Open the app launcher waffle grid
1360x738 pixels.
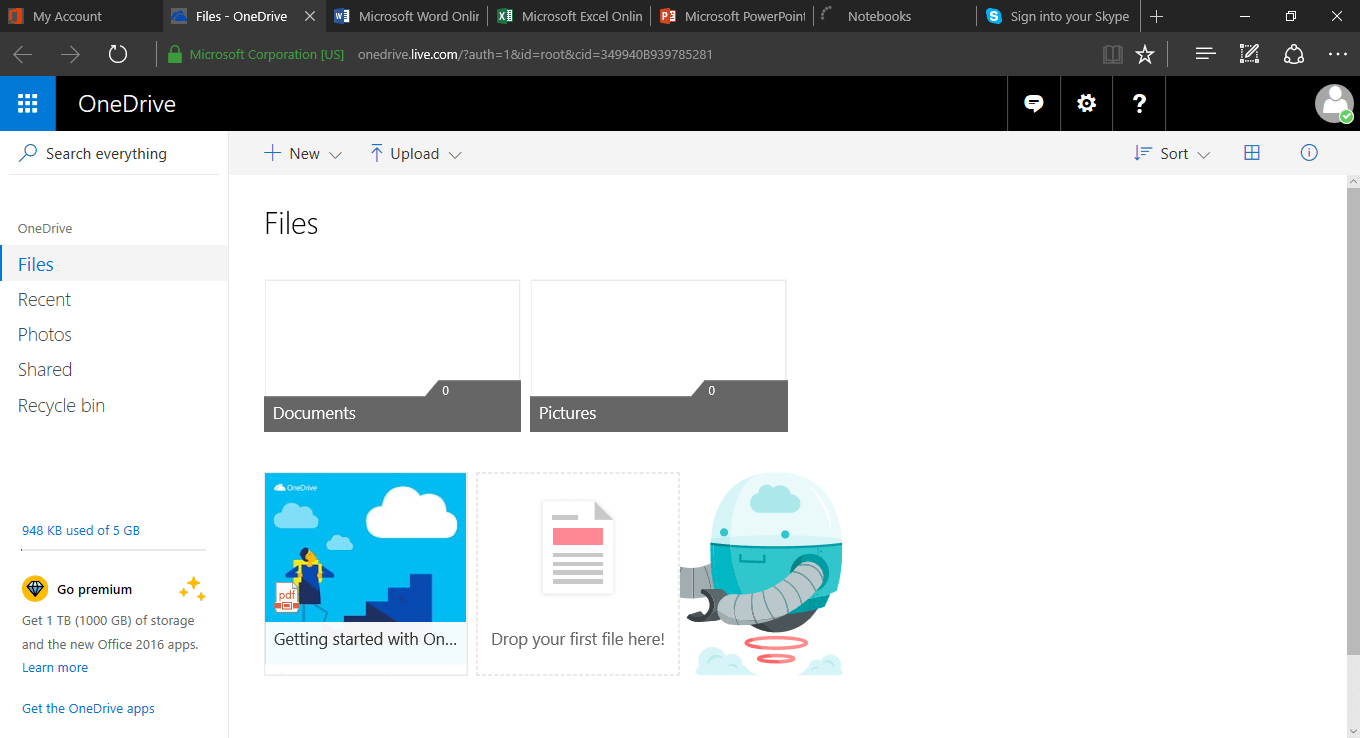(28, 103)
